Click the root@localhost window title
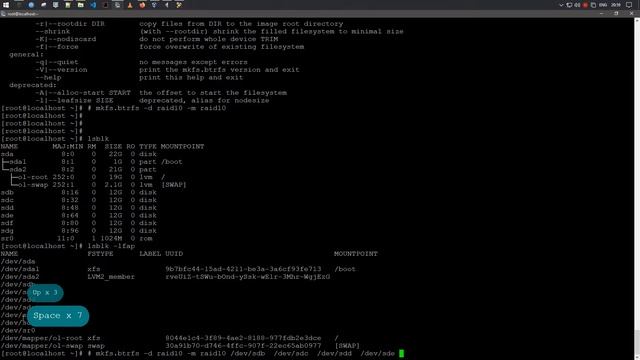Viewport: 640px width, 360px height. [x=22, y=14]
